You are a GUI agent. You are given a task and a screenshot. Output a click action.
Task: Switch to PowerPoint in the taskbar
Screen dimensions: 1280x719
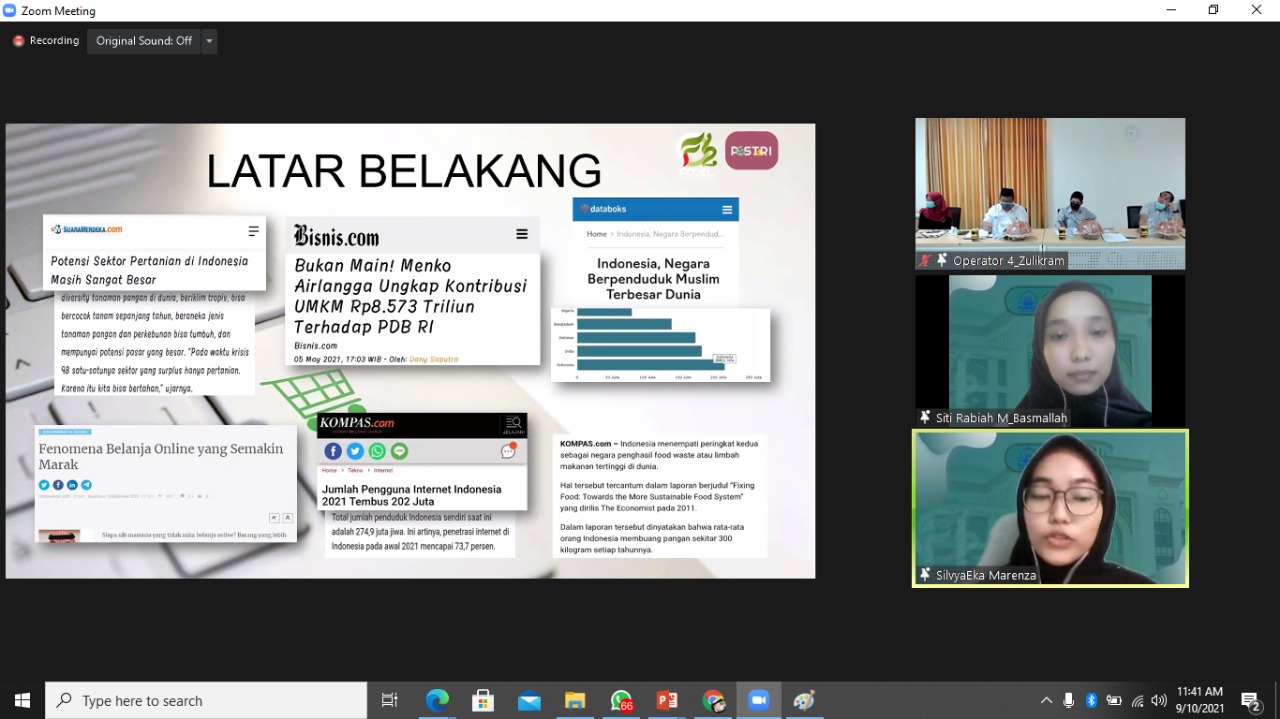[667, 701]
